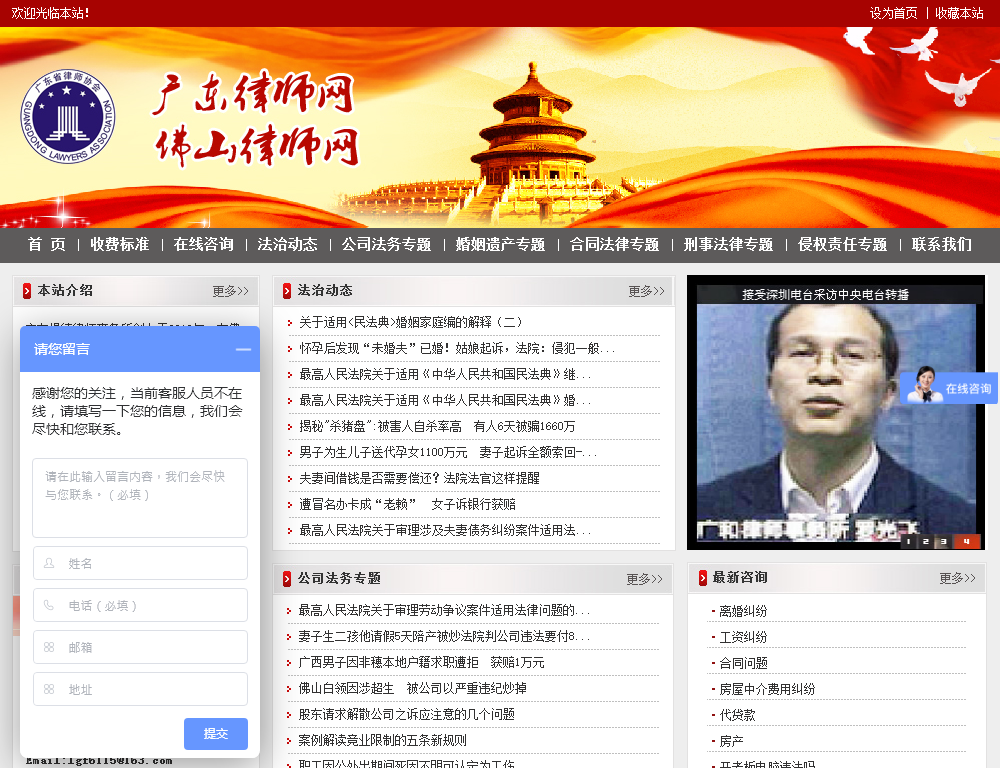Show slide 1 in the video carousel
The image size is (1000, 768).
908,542
